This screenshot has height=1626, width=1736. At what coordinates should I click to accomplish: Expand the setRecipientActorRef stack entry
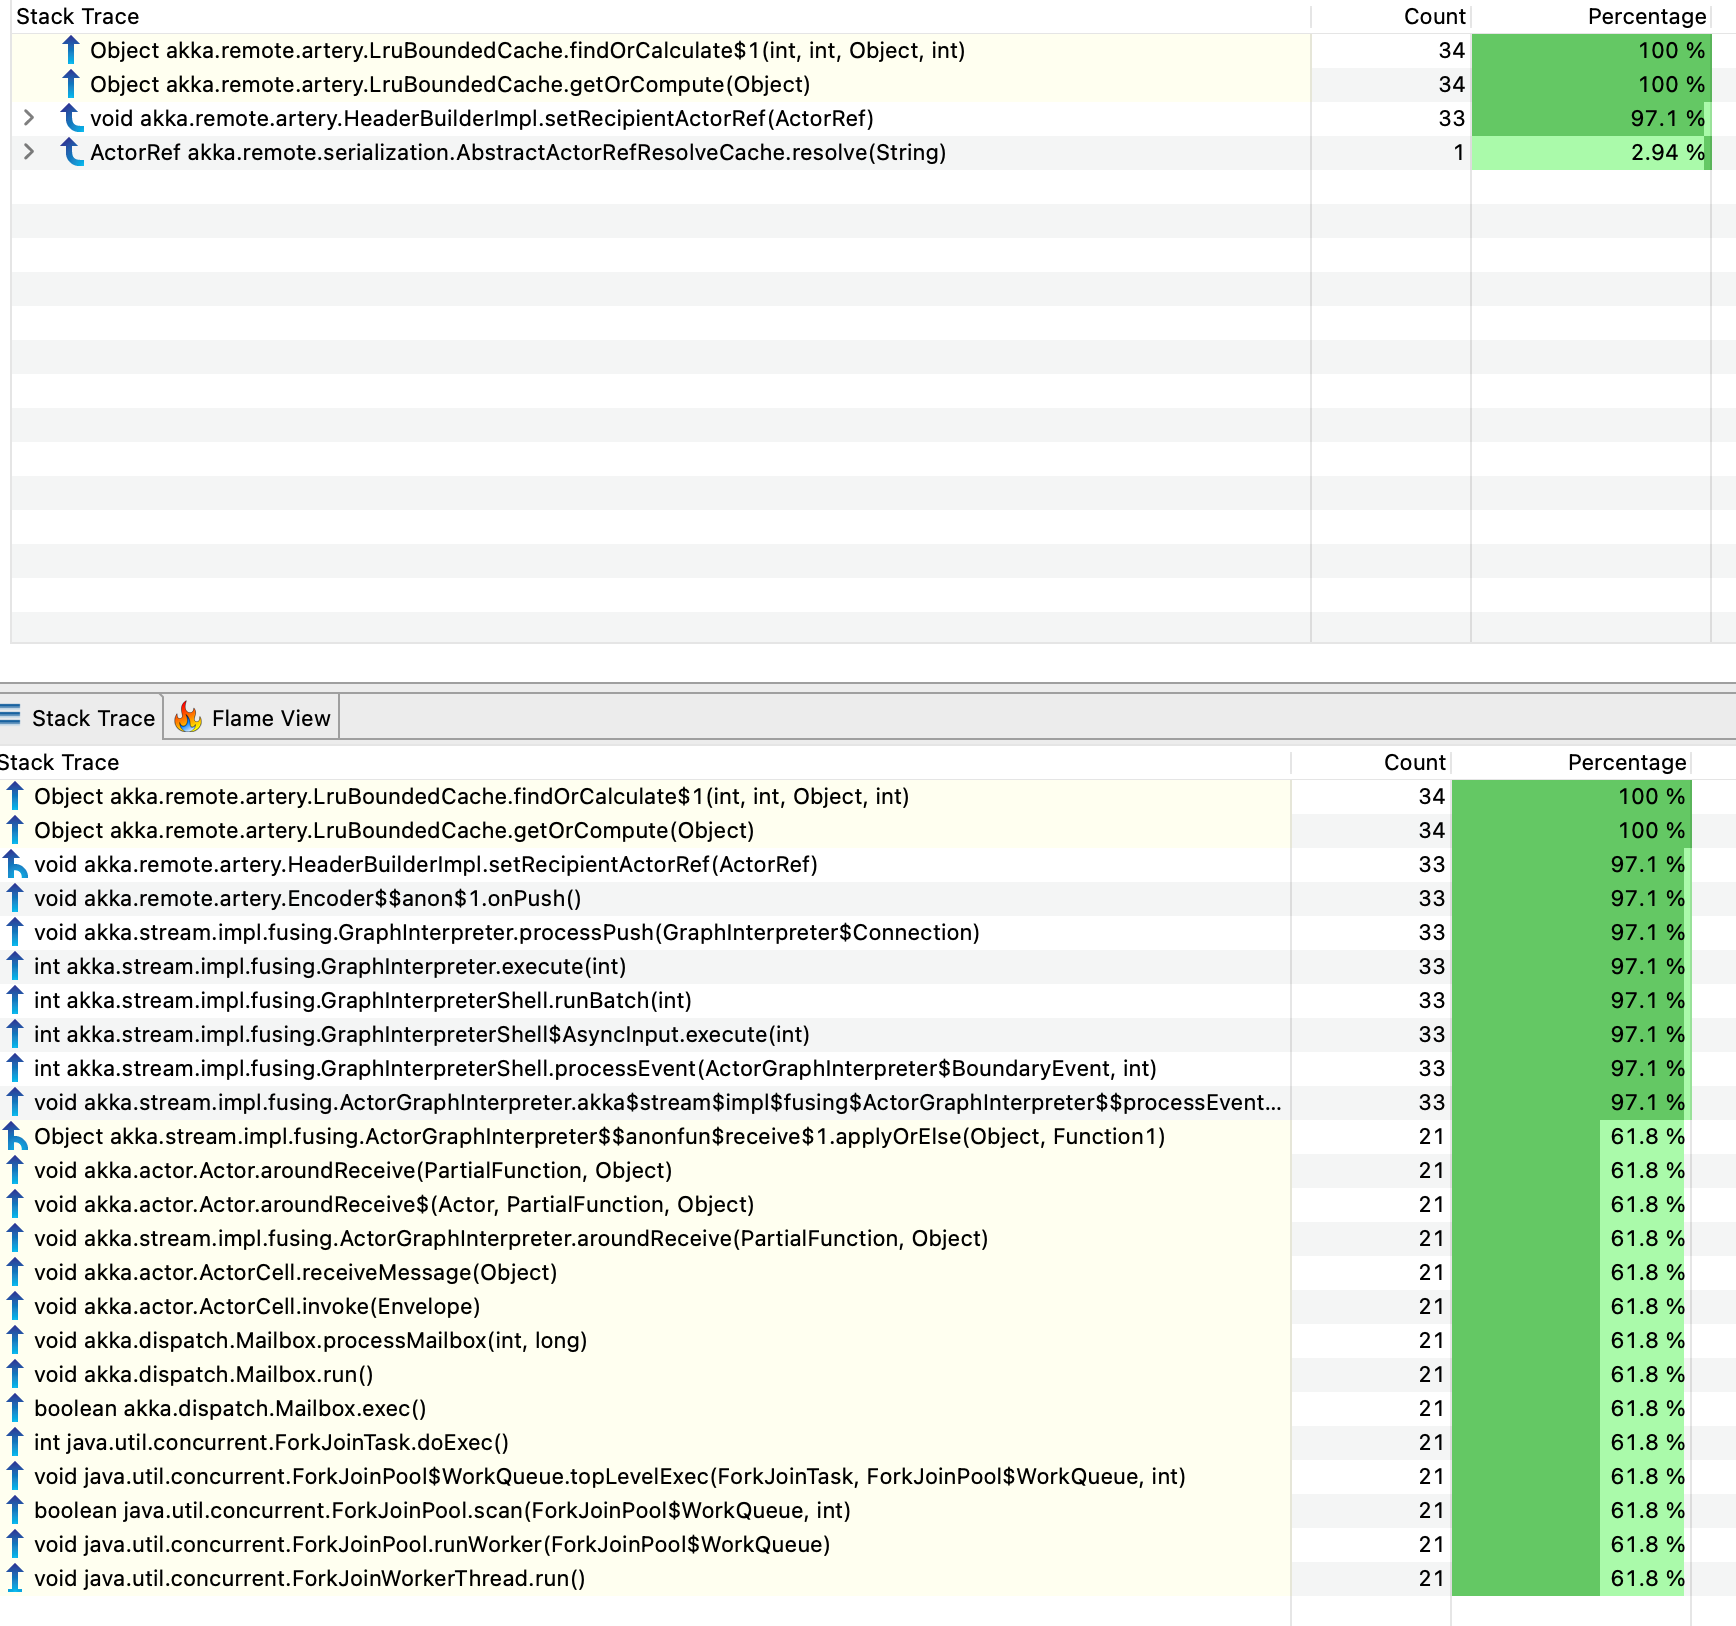pyautogui.click(x=29, y=118)
